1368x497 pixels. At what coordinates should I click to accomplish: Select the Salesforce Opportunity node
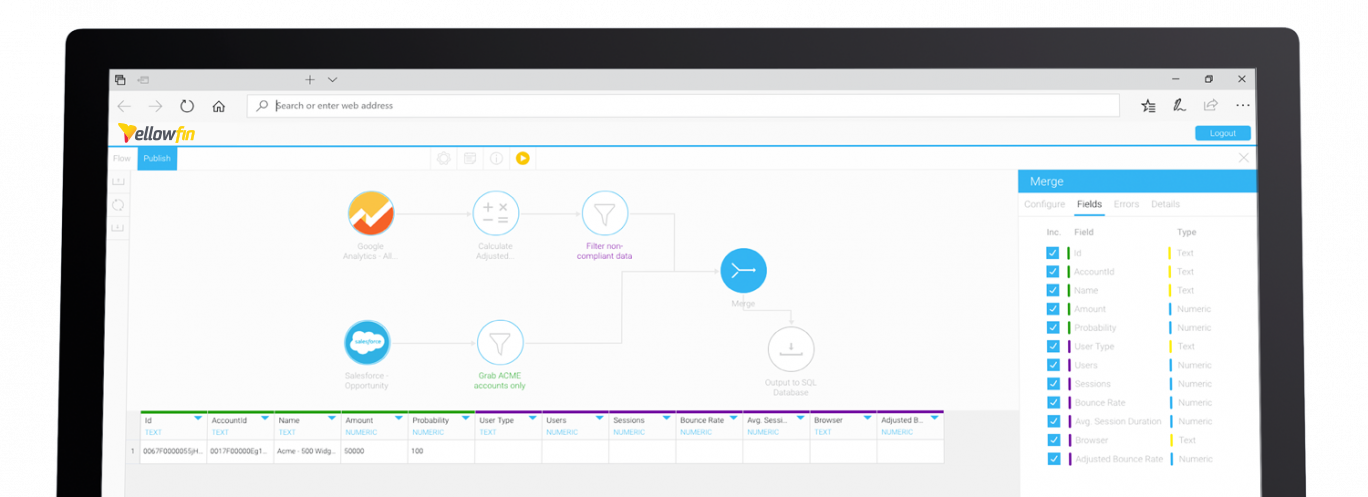(x=366, y=343)
